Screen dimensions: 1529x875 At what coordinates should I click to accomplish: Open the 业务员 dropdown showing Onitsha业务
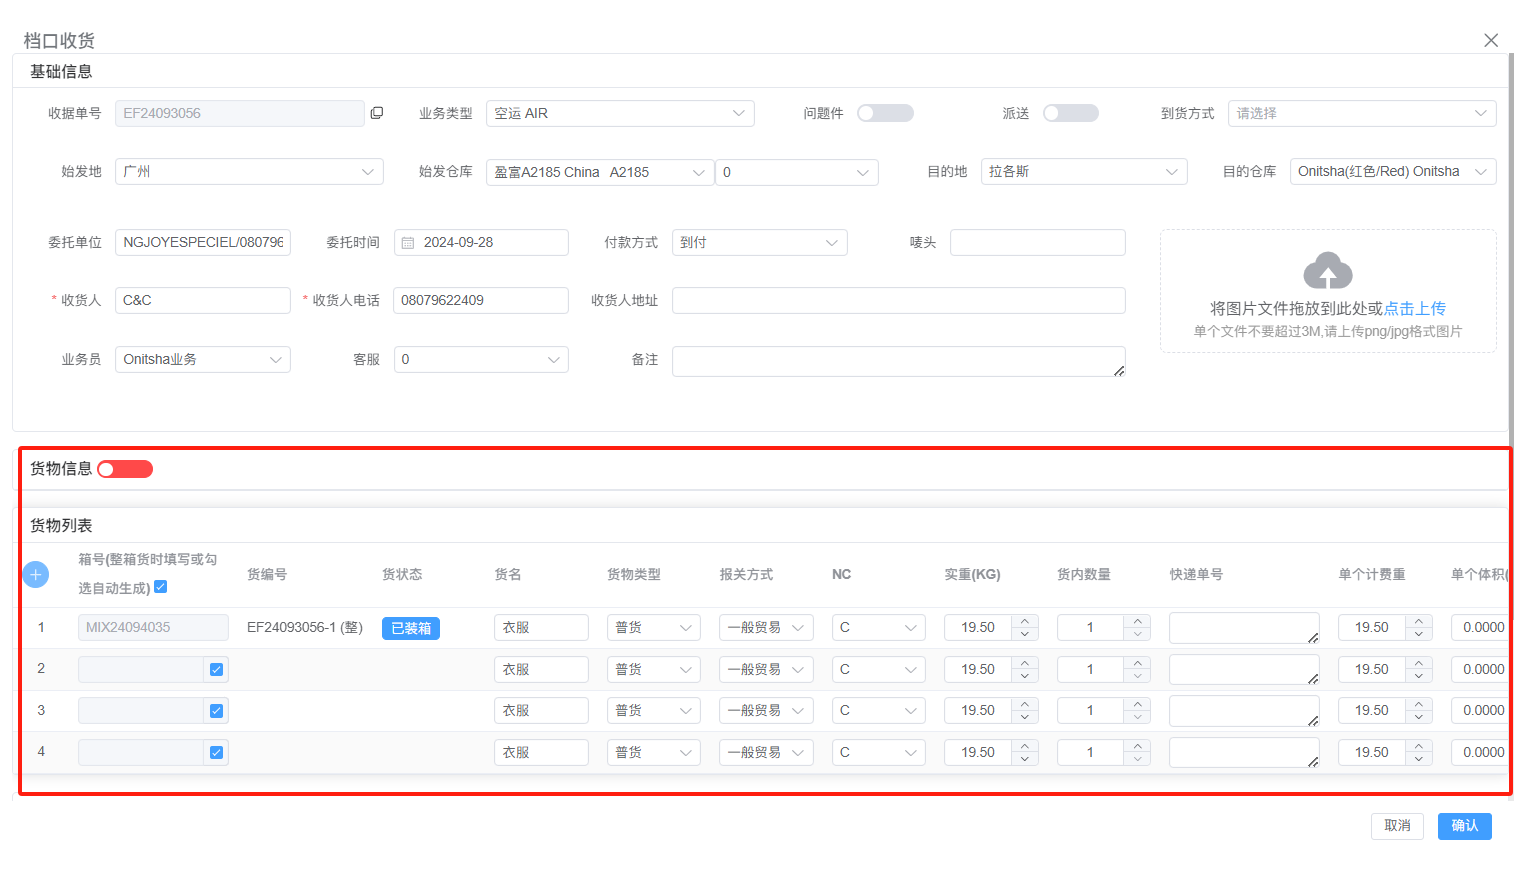203,359
